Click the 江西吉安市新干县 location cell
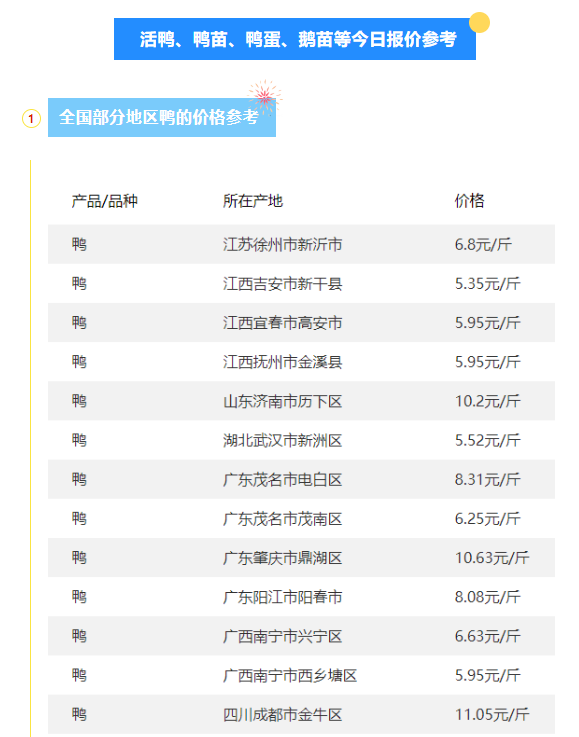 coord(282,284)
